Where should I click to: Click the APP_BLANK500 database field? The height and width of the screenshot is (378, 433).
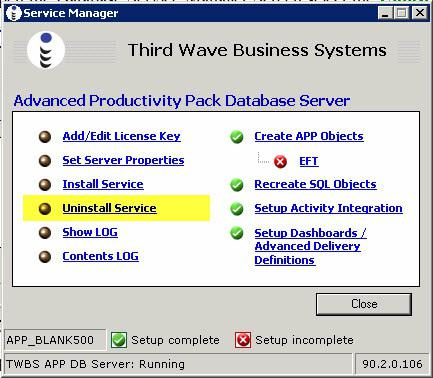(55, 340)
